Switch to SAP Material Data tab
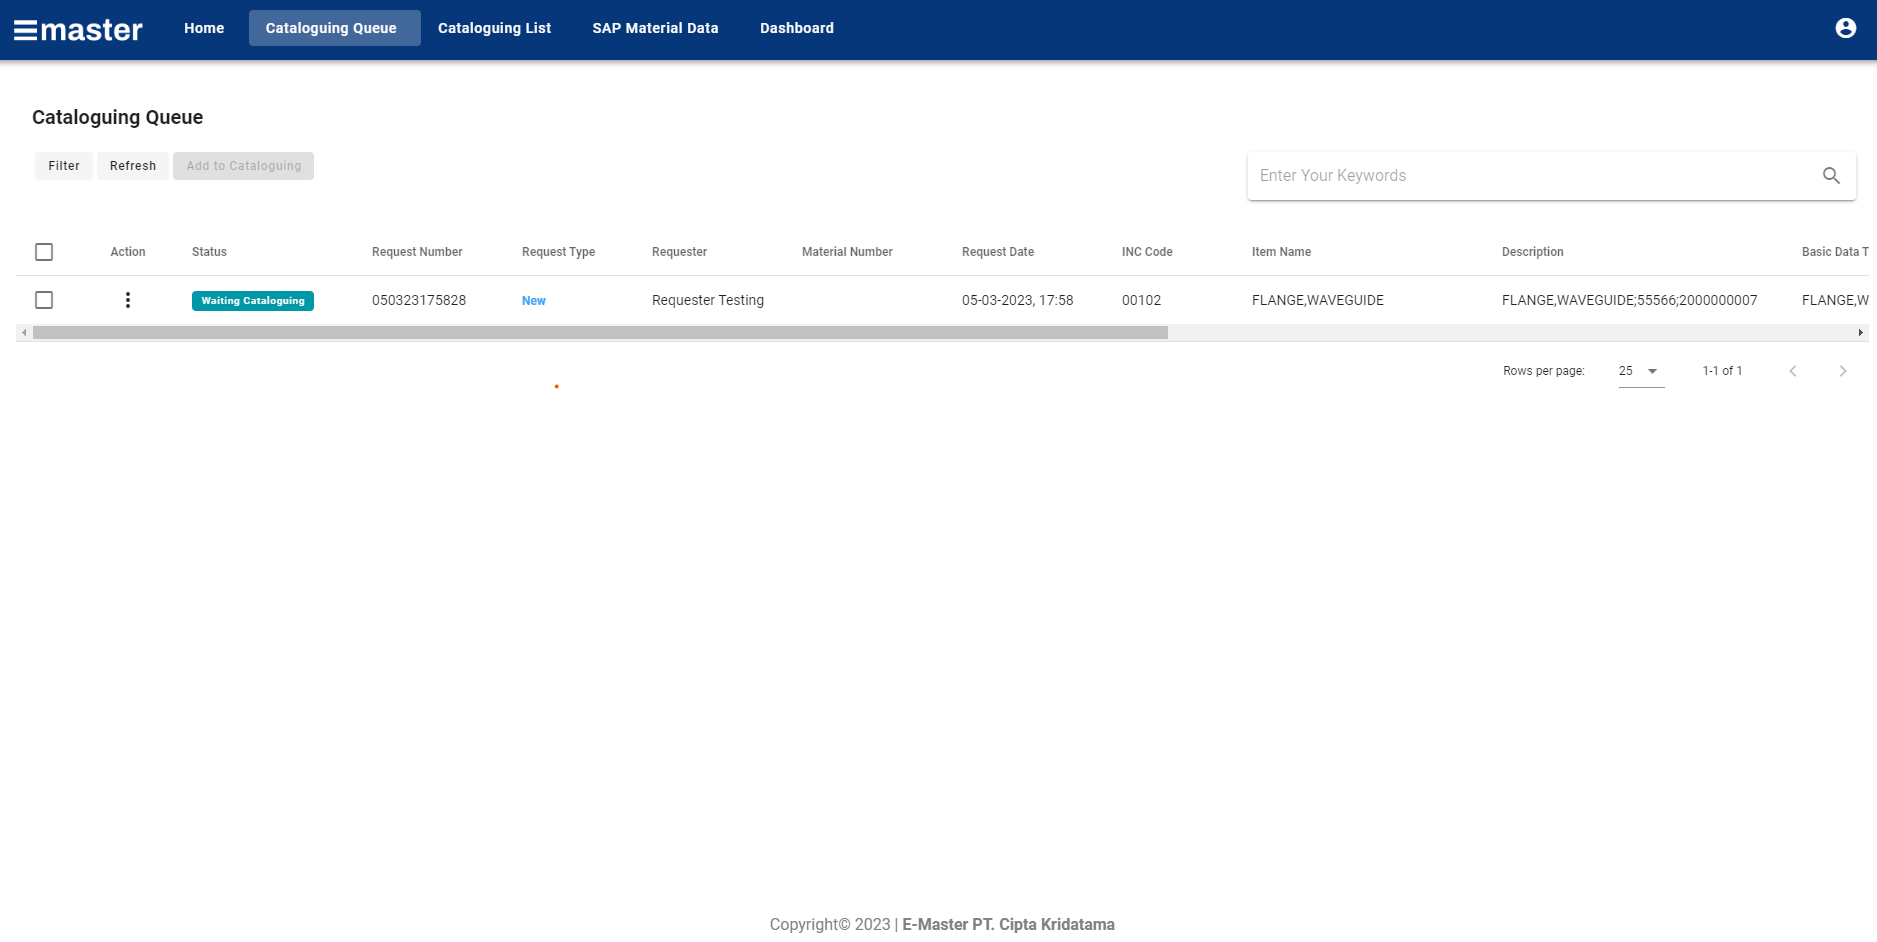This screenshot has width=1877, height=942. [x=655, y=28]
